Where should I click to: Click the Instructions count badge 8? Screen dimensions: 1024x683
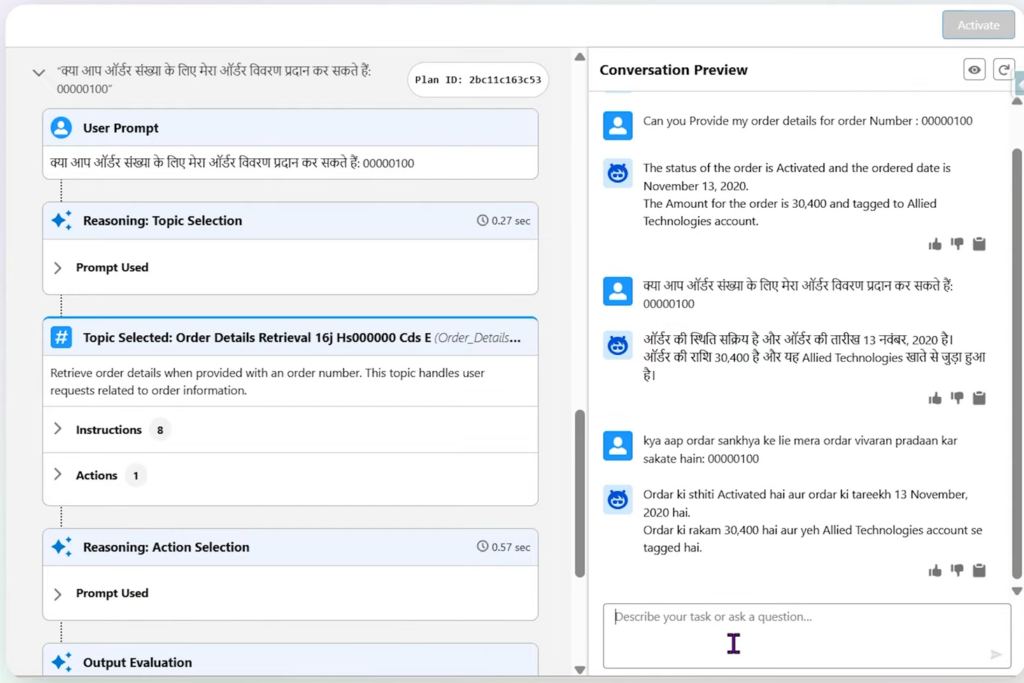(x=160, y=430)
